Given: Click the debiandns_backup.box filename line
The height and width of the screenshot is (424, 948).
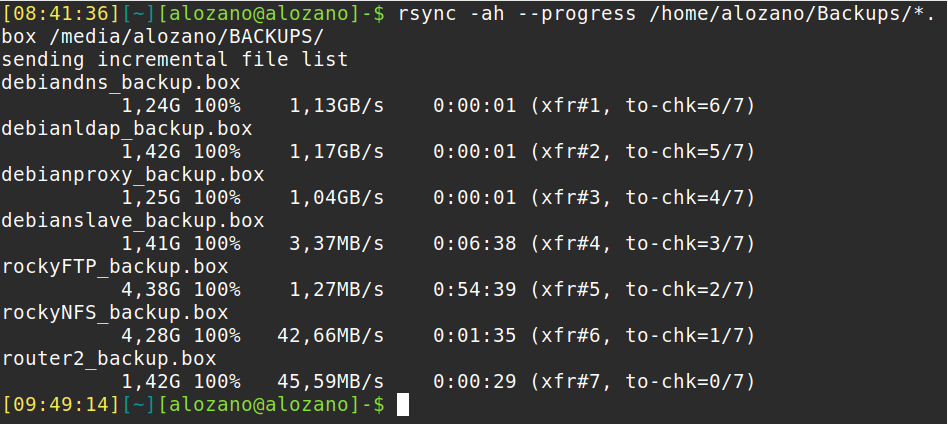Looking at the screenshot, I should click(x=121, y=82).
